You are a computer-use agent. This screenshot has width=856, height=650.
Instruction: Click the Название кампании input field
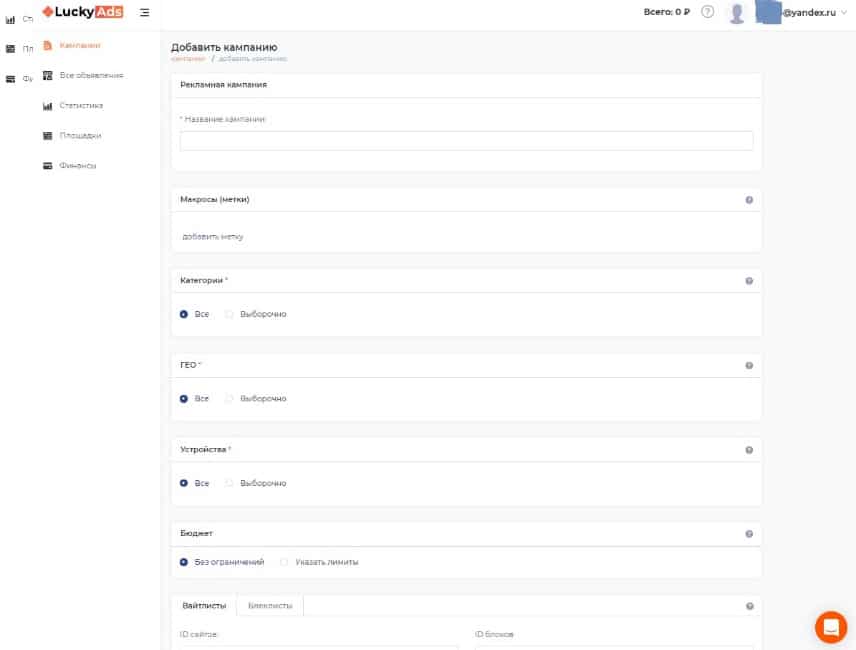click(466, 141)
